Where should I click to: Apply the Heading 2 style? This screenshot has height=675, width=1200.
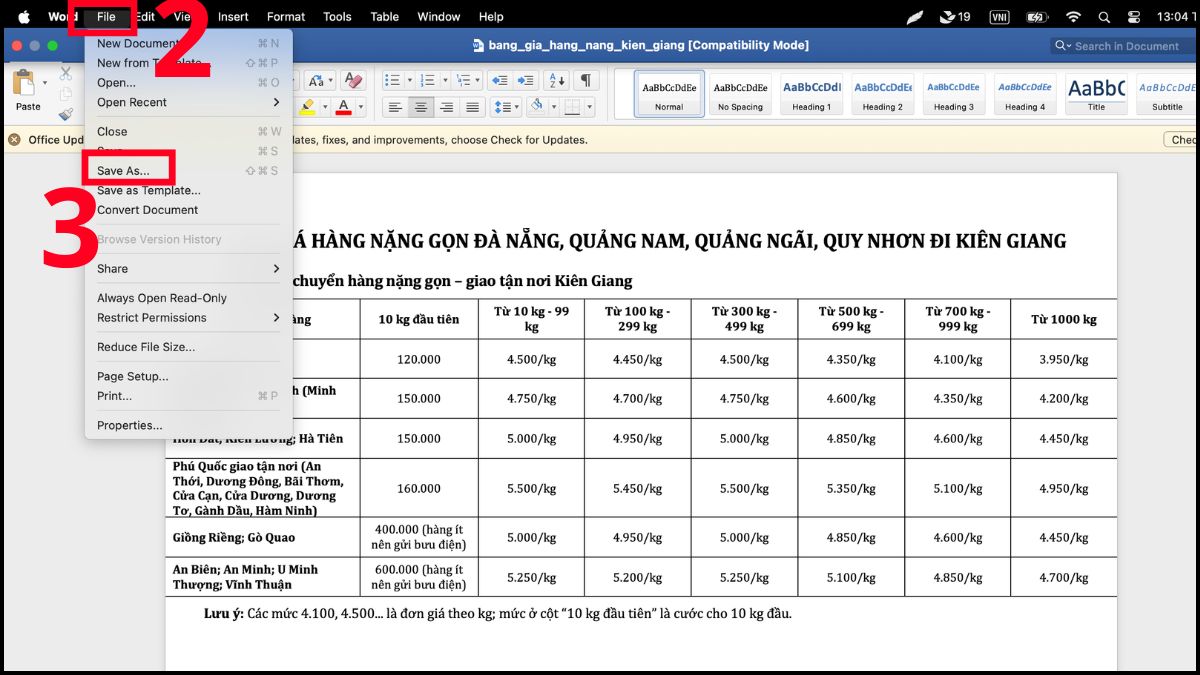pos(882,93)
